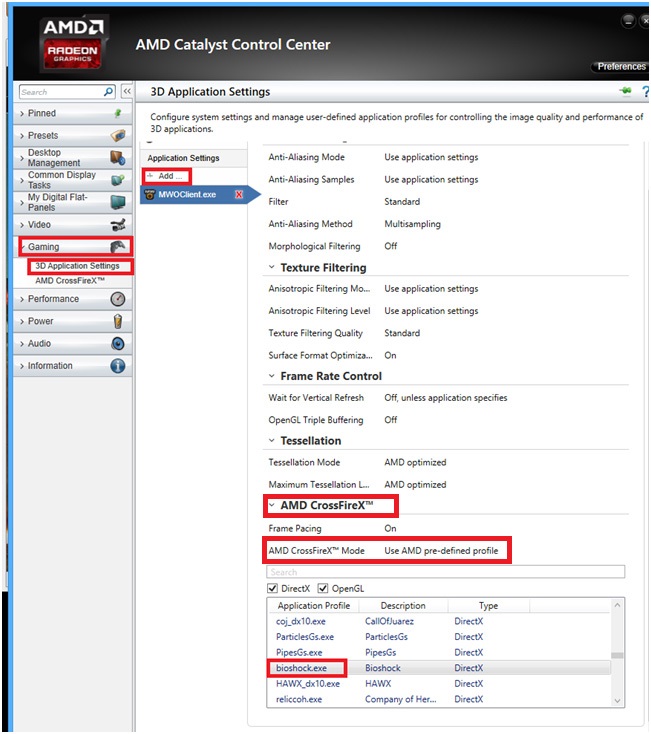Click the Common Display Tasks icon
Viewport: 651px width, 734px height.
118,180
